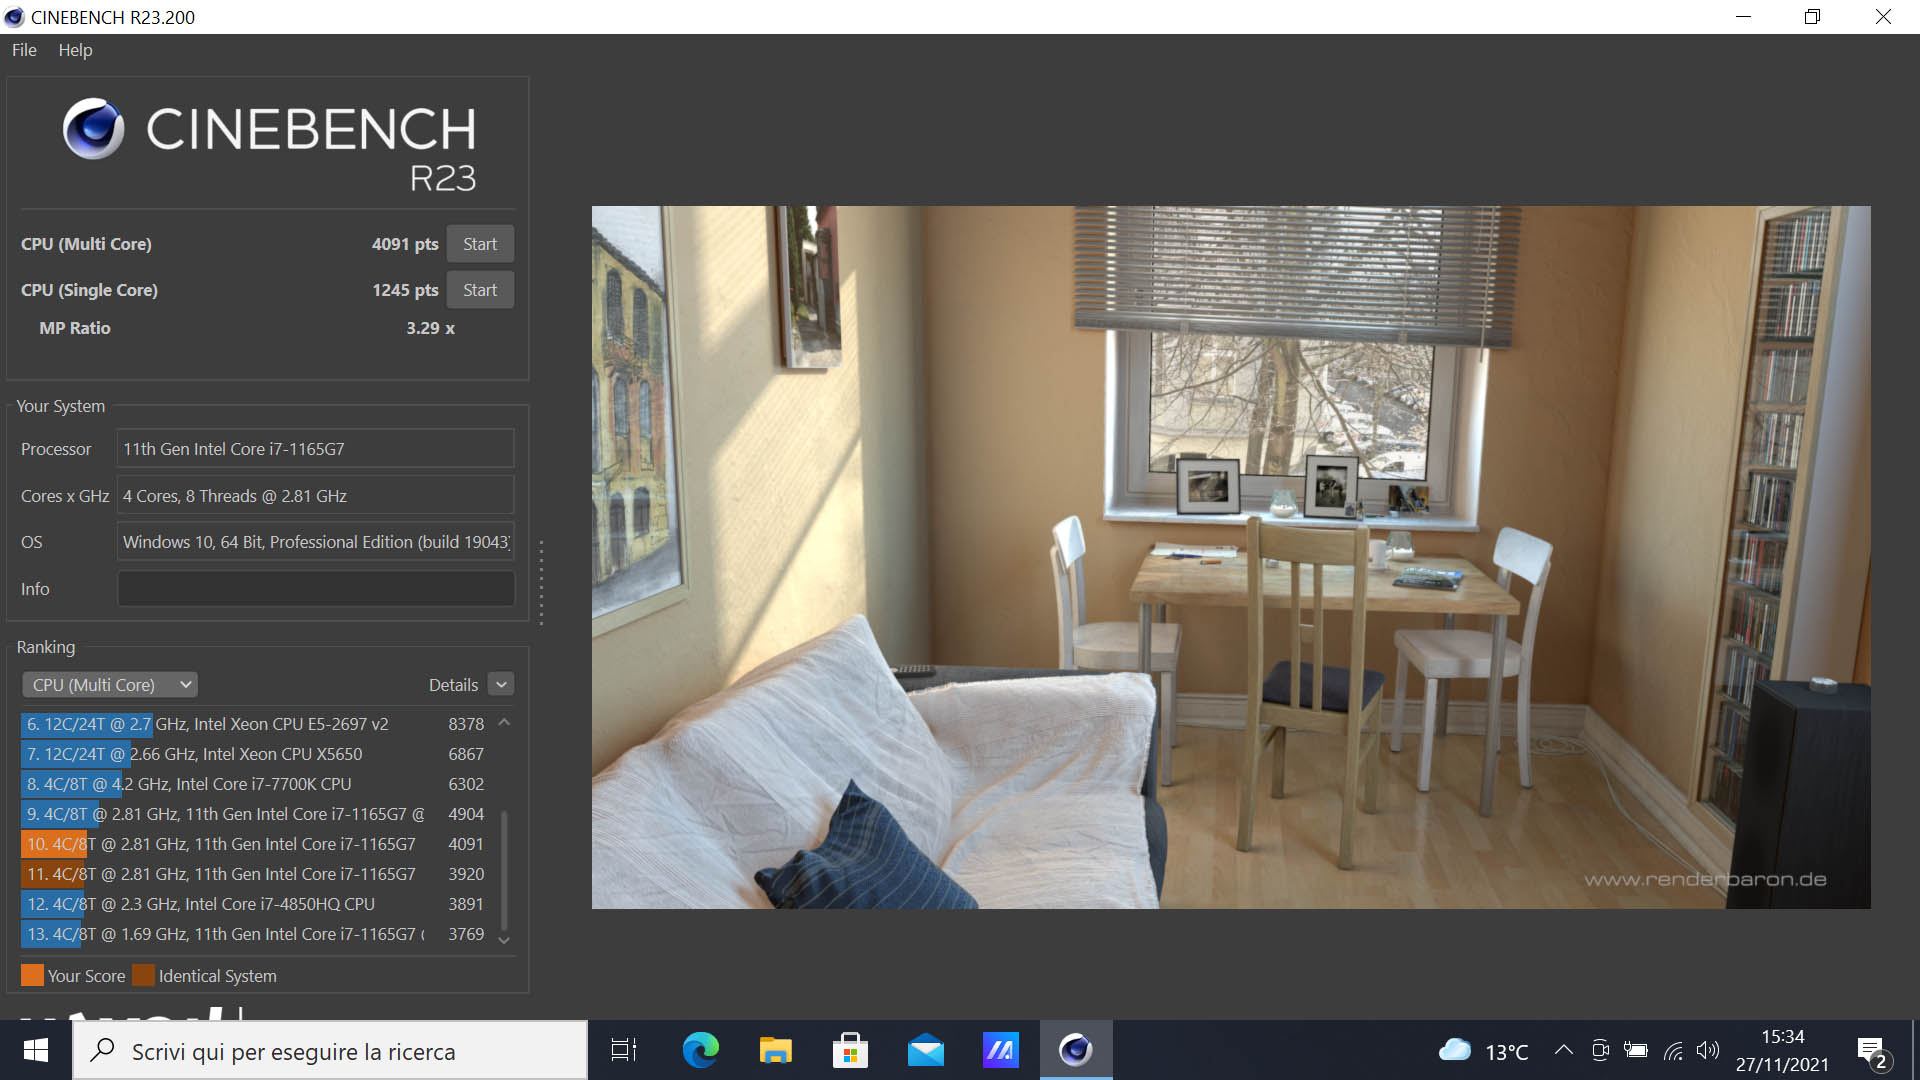Open File Explorer from the taskbar
Screen dimensions: 1920x1080
point(775,1050)
